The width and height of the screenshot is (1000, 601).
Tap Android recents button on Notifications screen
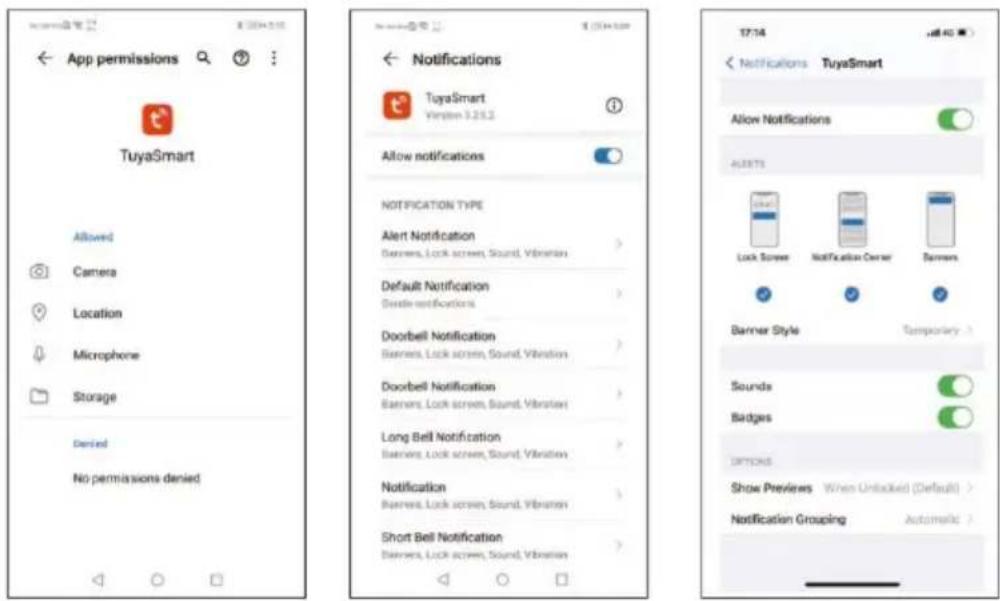click(561, 579)
